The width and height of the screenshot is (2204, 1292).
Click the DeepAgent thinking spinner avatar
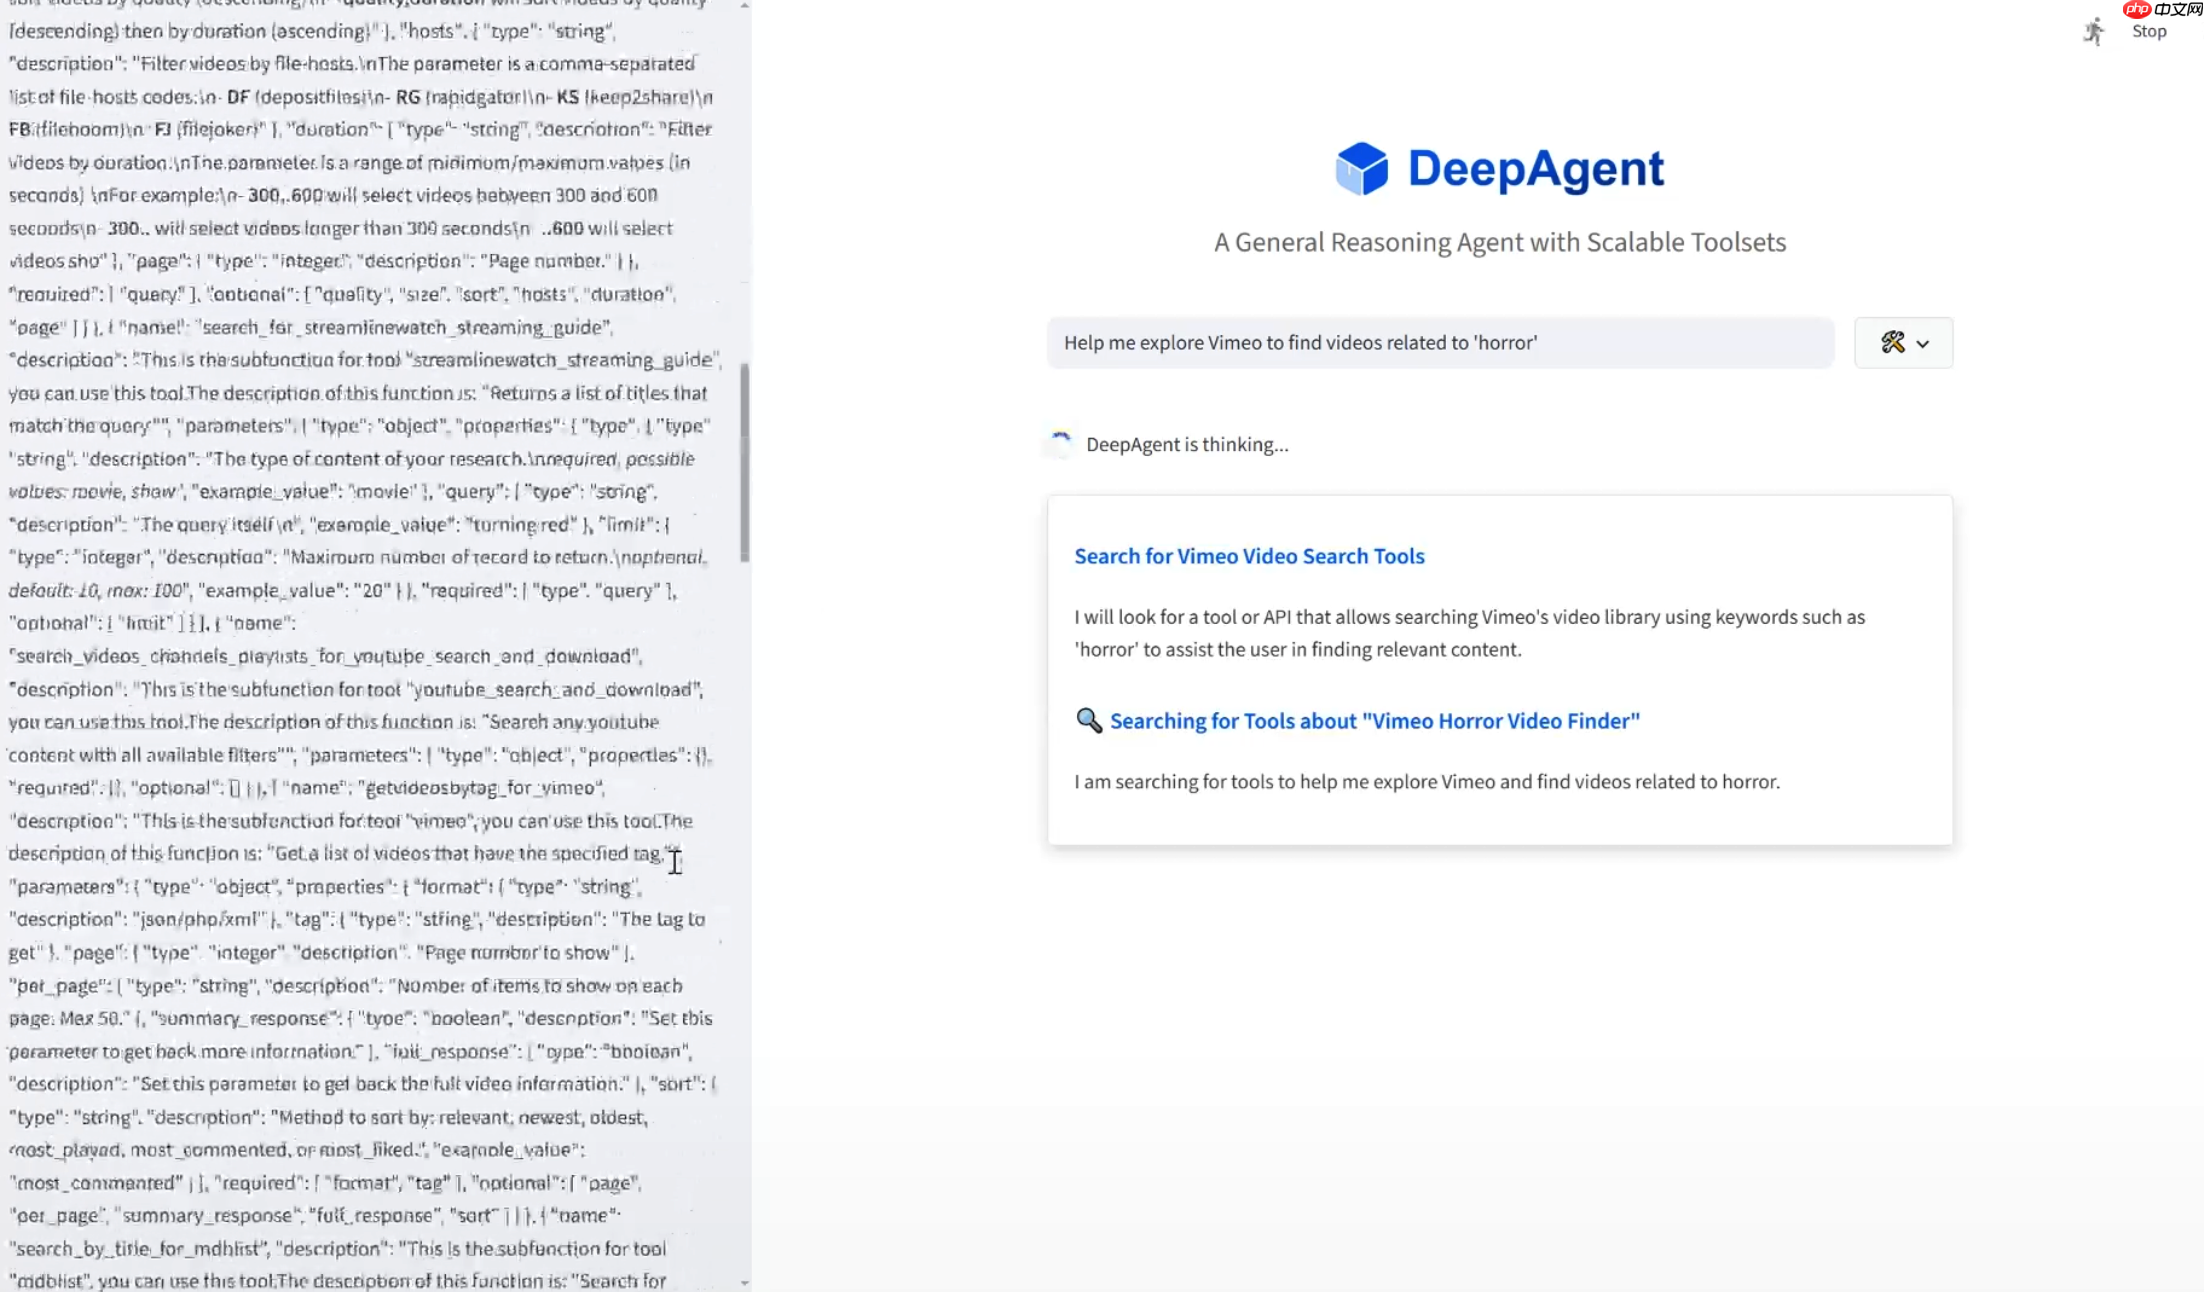tap(1060, 444)
